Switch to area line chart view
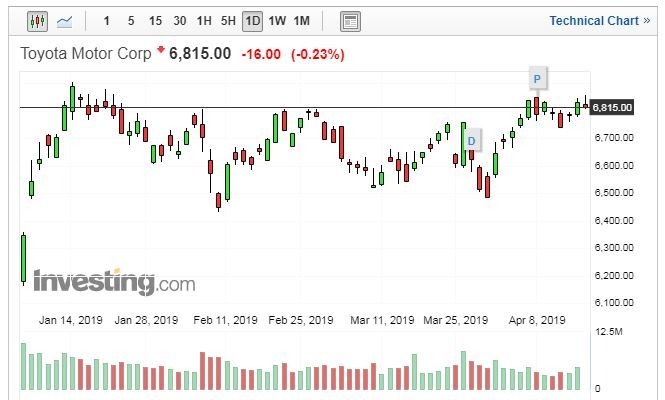The height and width of the screenshot is (400, 665). [x=64, y=21]
